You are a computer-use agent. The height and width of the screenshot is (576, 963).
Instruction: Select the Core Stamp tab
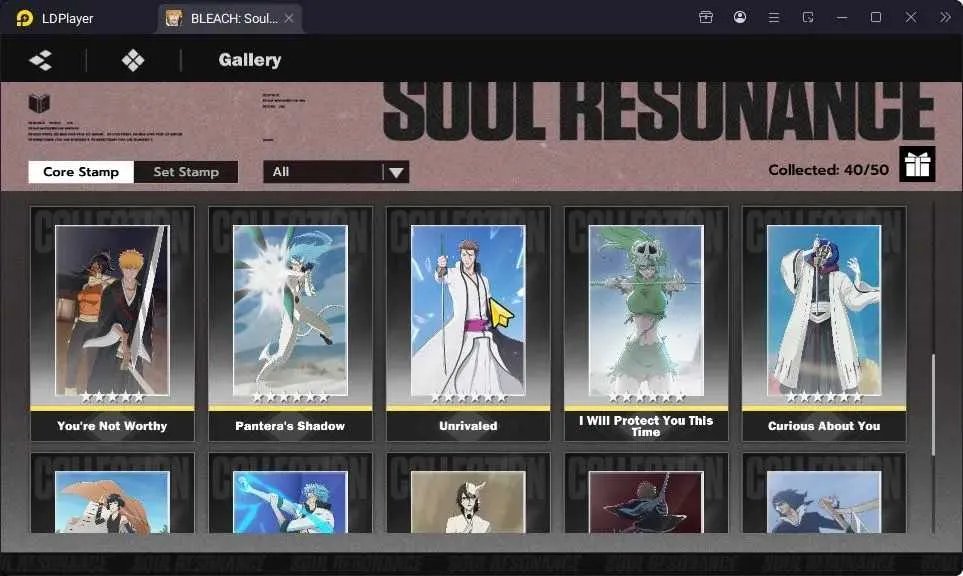click(81, 172)
